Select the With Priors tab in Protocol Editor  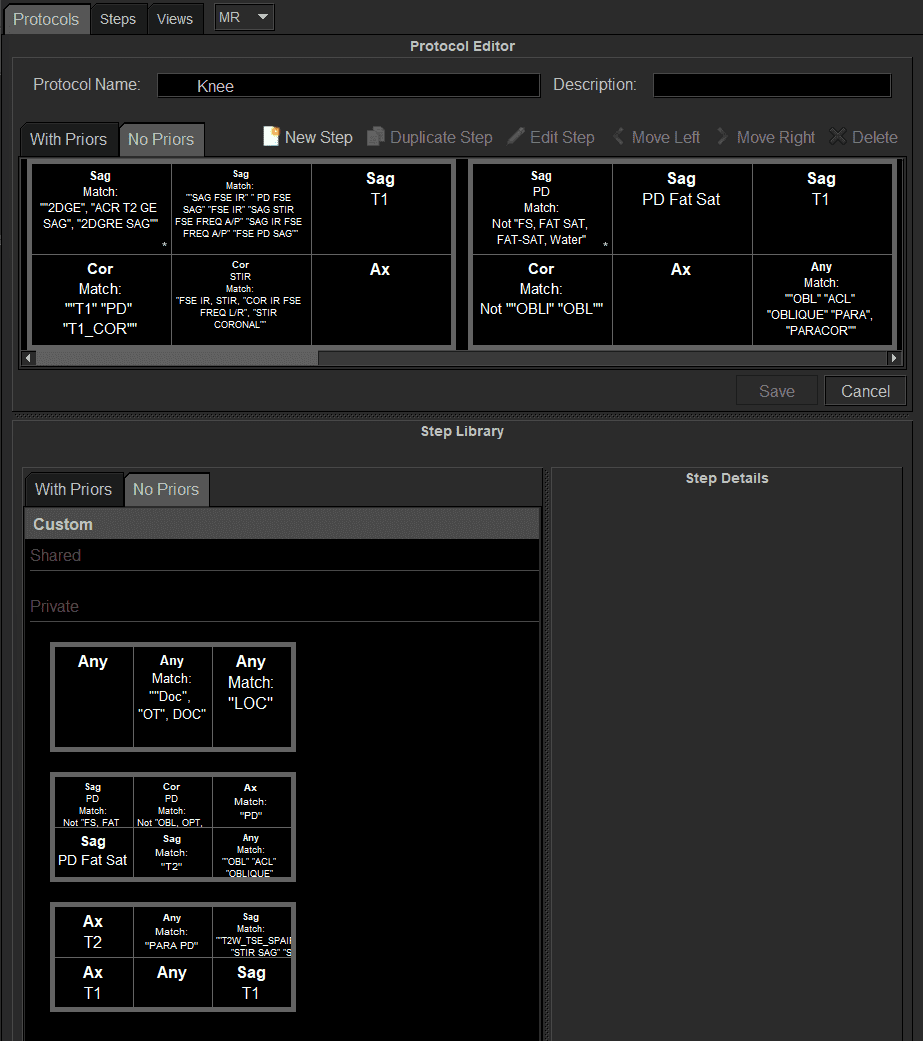point(69,139)
